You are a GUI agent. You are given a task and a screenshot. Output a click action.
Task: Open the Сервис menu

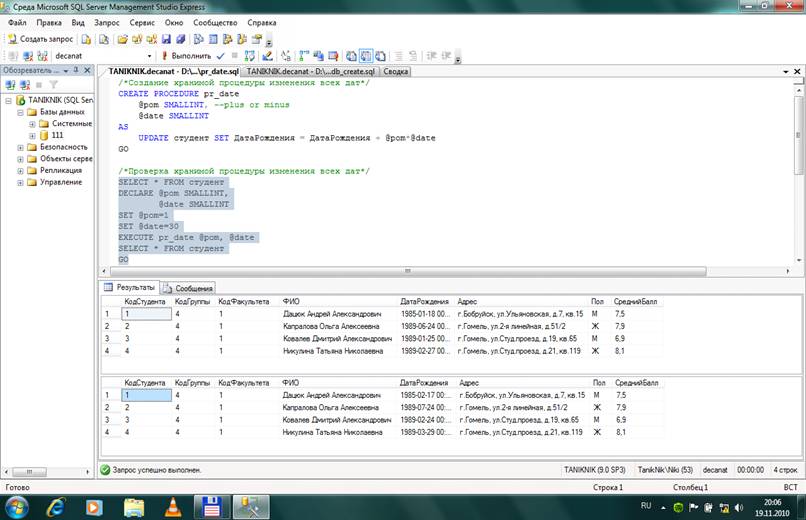tap(142, 21)
